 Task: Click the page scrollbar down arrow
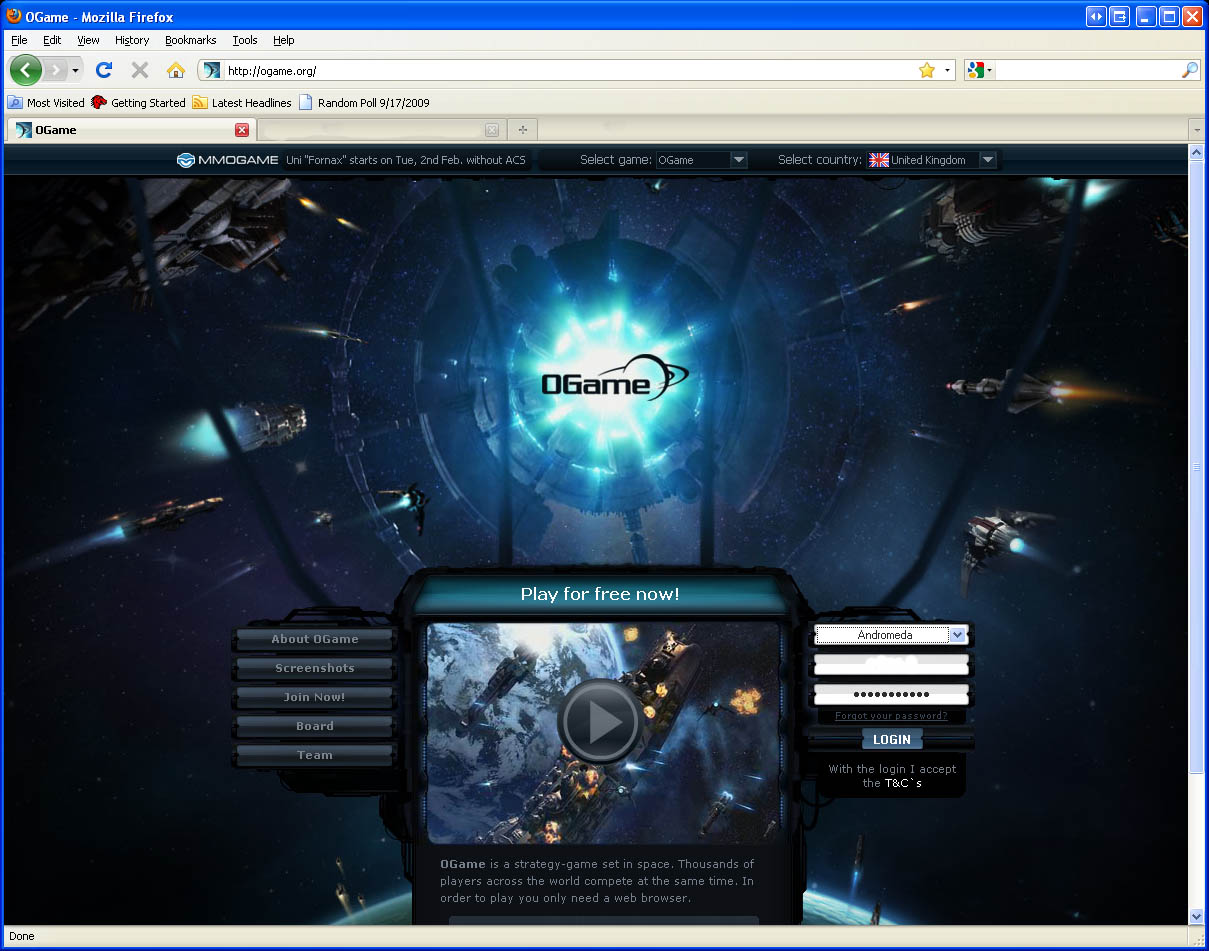click(x=1197, y=916)
